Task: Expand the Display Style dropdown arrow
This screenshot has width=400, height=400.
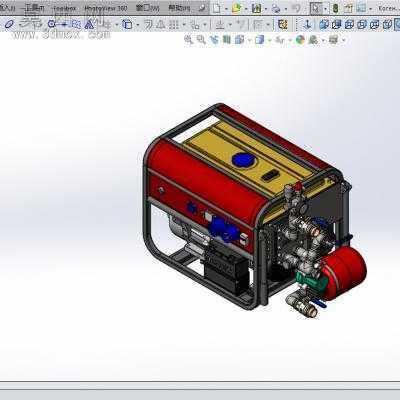Action: (x=269, y=40)
